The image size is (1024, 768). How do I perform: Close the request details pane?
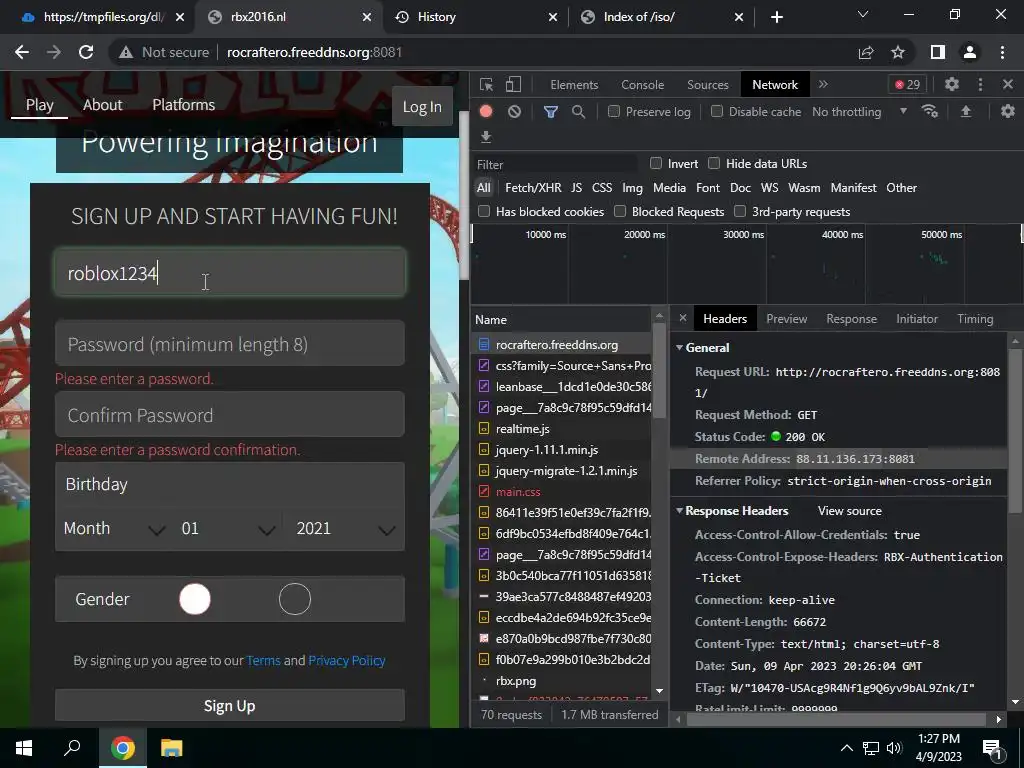[x=682, y=318]
